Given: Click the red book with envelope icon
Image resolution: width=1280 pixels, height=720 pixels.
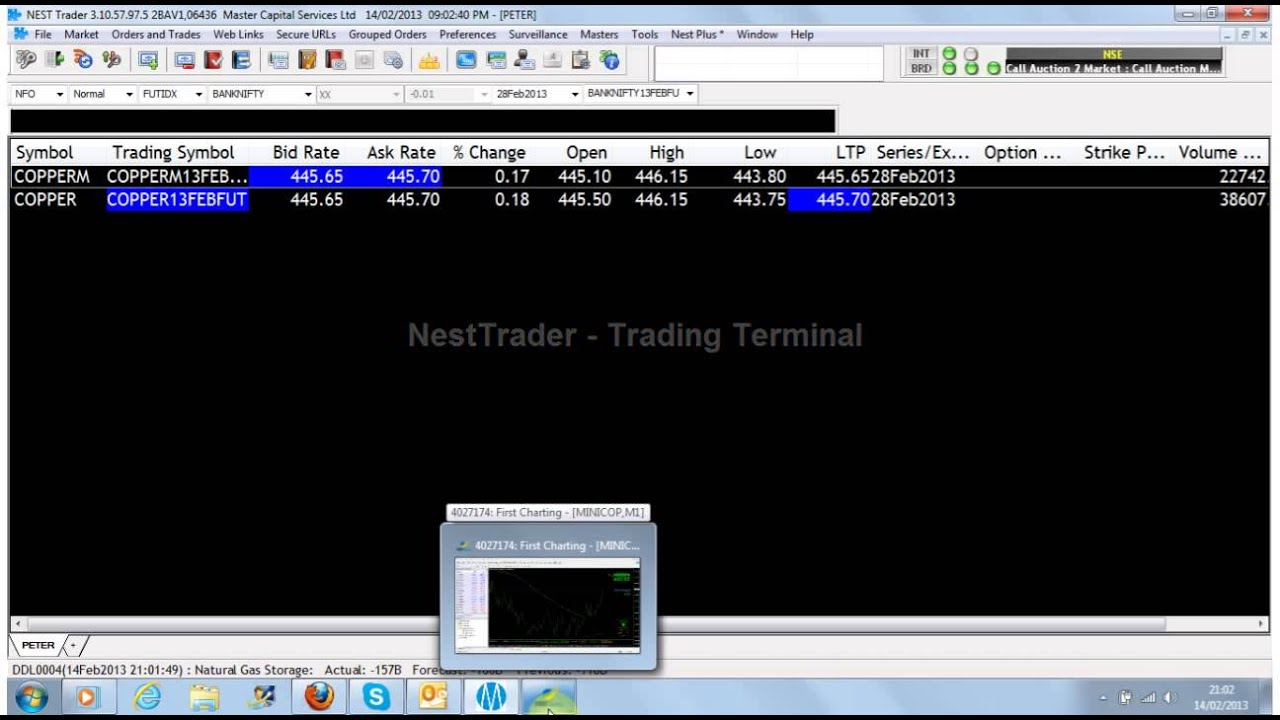Looking at the screenshot, I should pos(335,60).
